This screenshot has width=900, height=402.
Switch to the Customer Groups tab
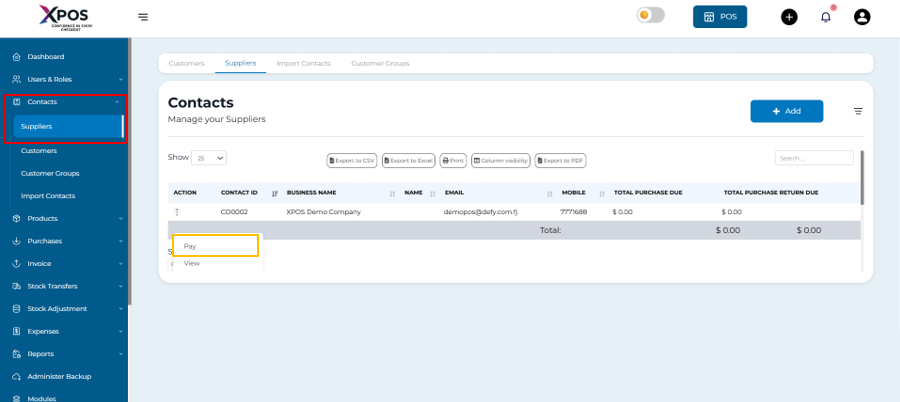[380, 63]
